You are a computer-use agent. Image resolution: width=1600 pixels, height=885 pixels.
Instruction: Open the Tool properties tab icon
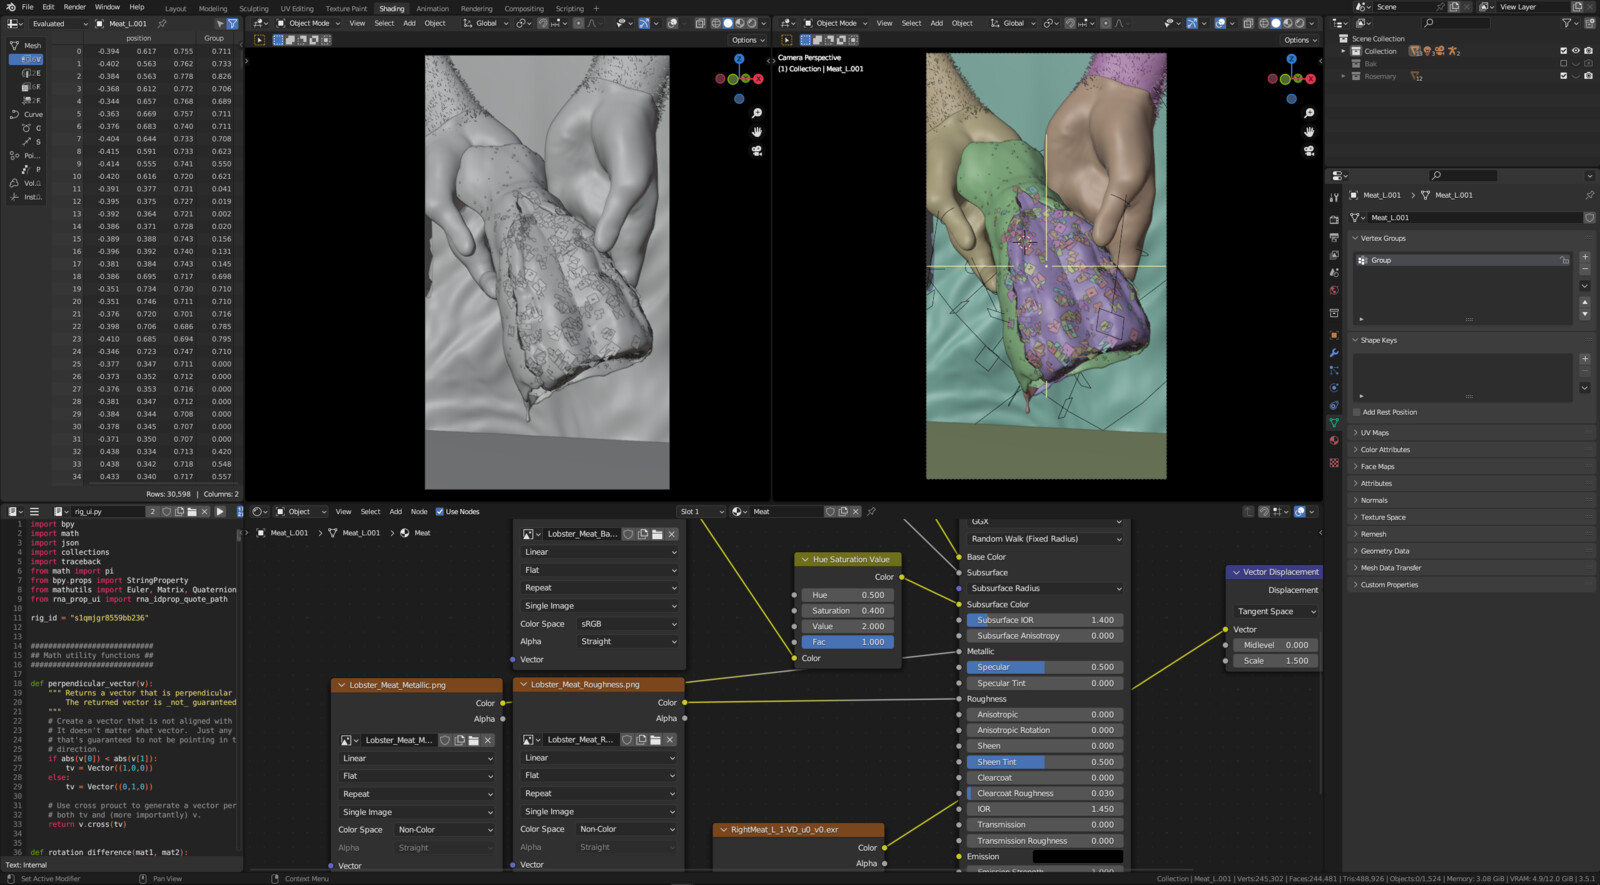[1334, 198]
